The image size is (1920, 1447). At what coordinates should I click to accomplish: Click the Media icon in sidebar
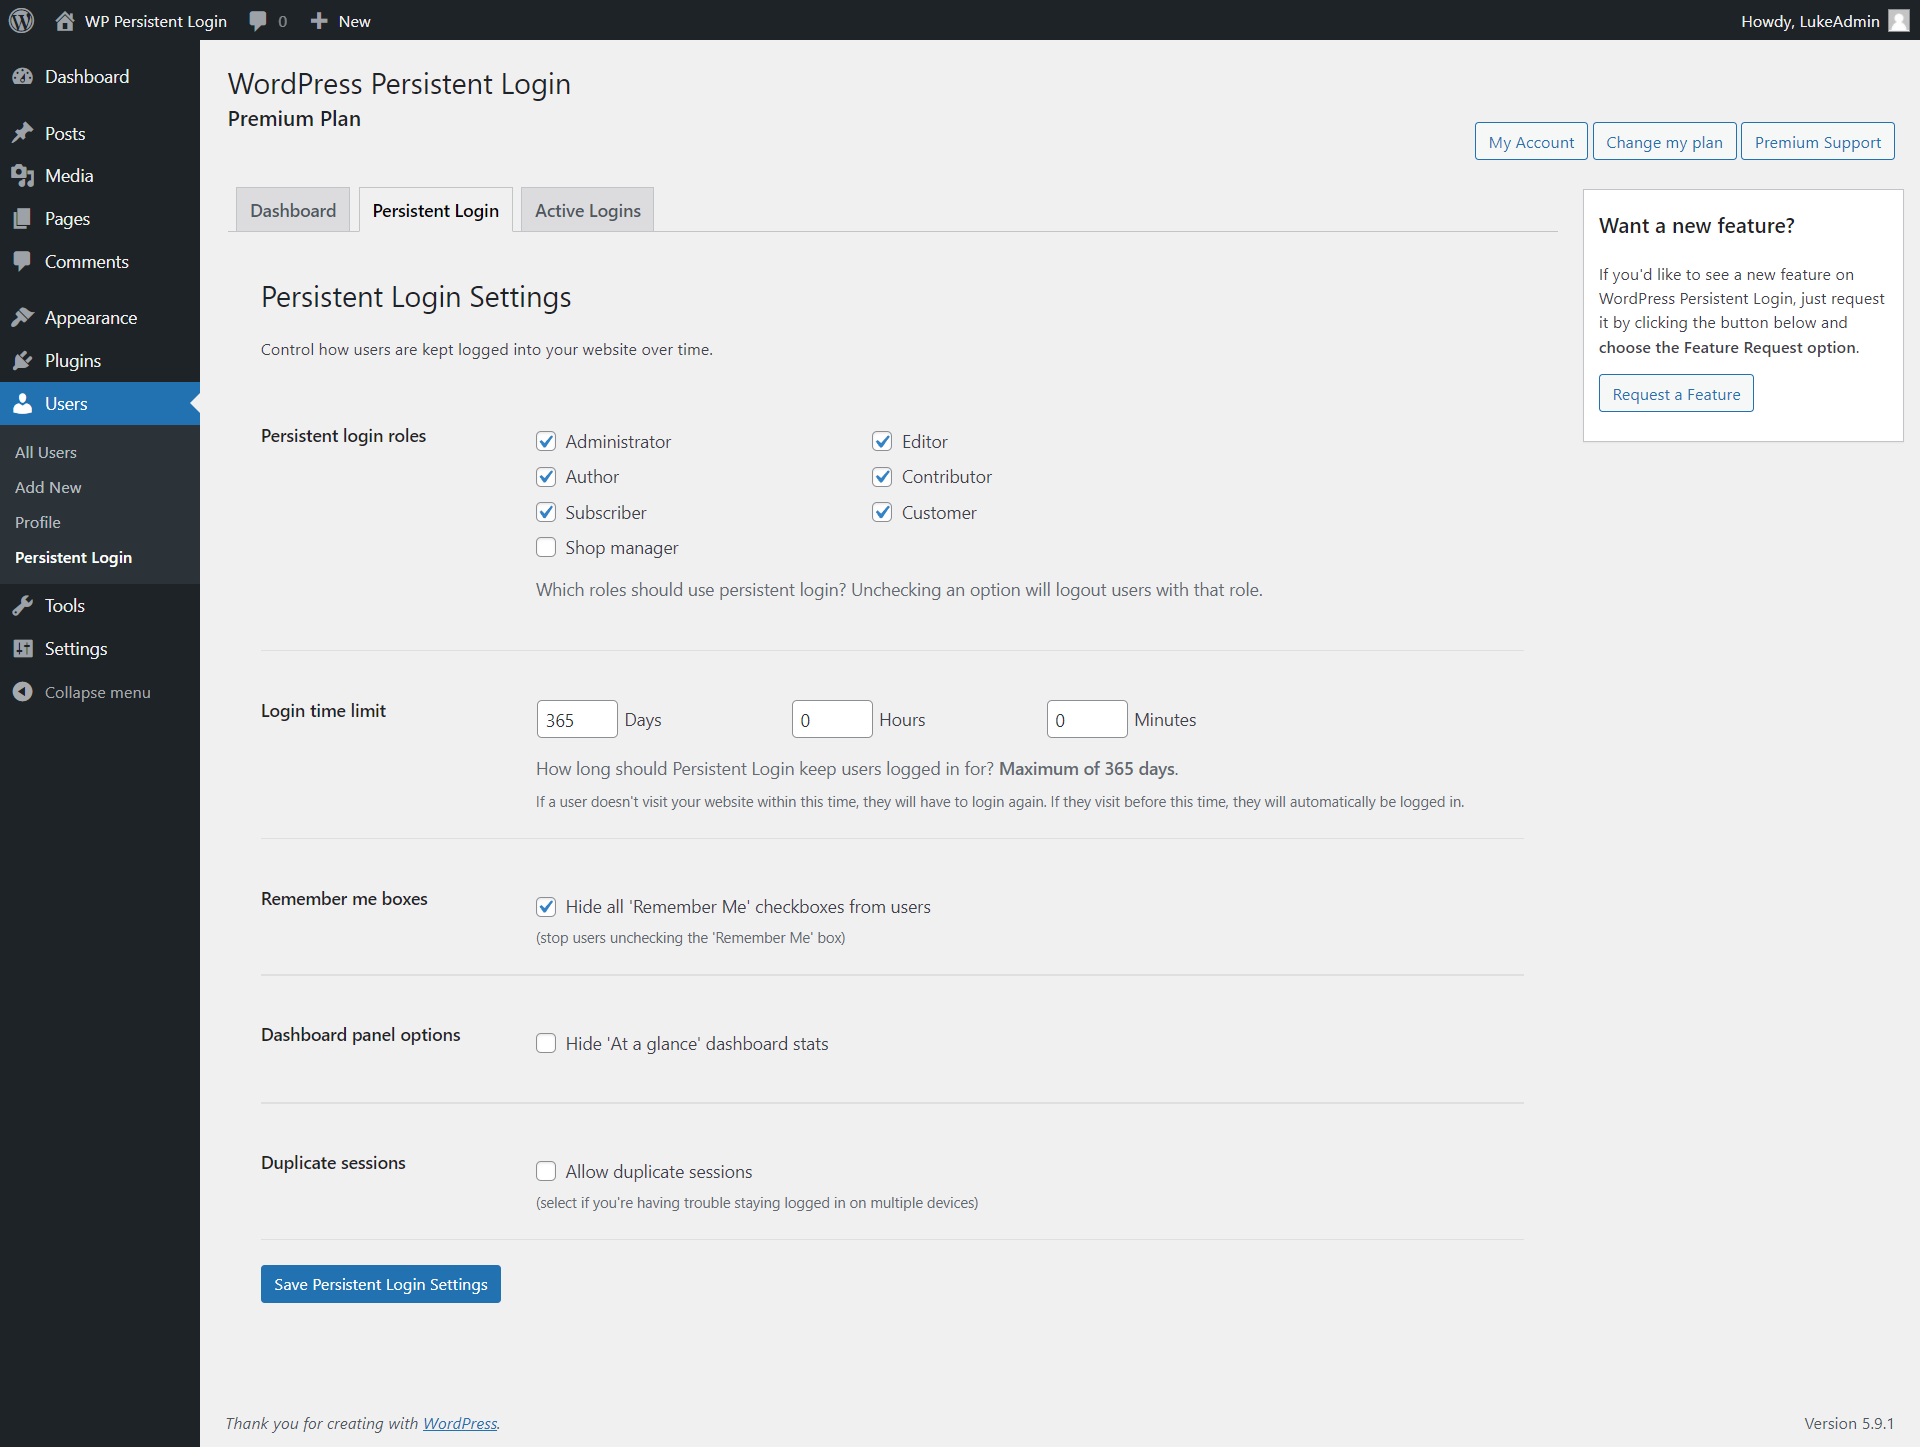23,176
